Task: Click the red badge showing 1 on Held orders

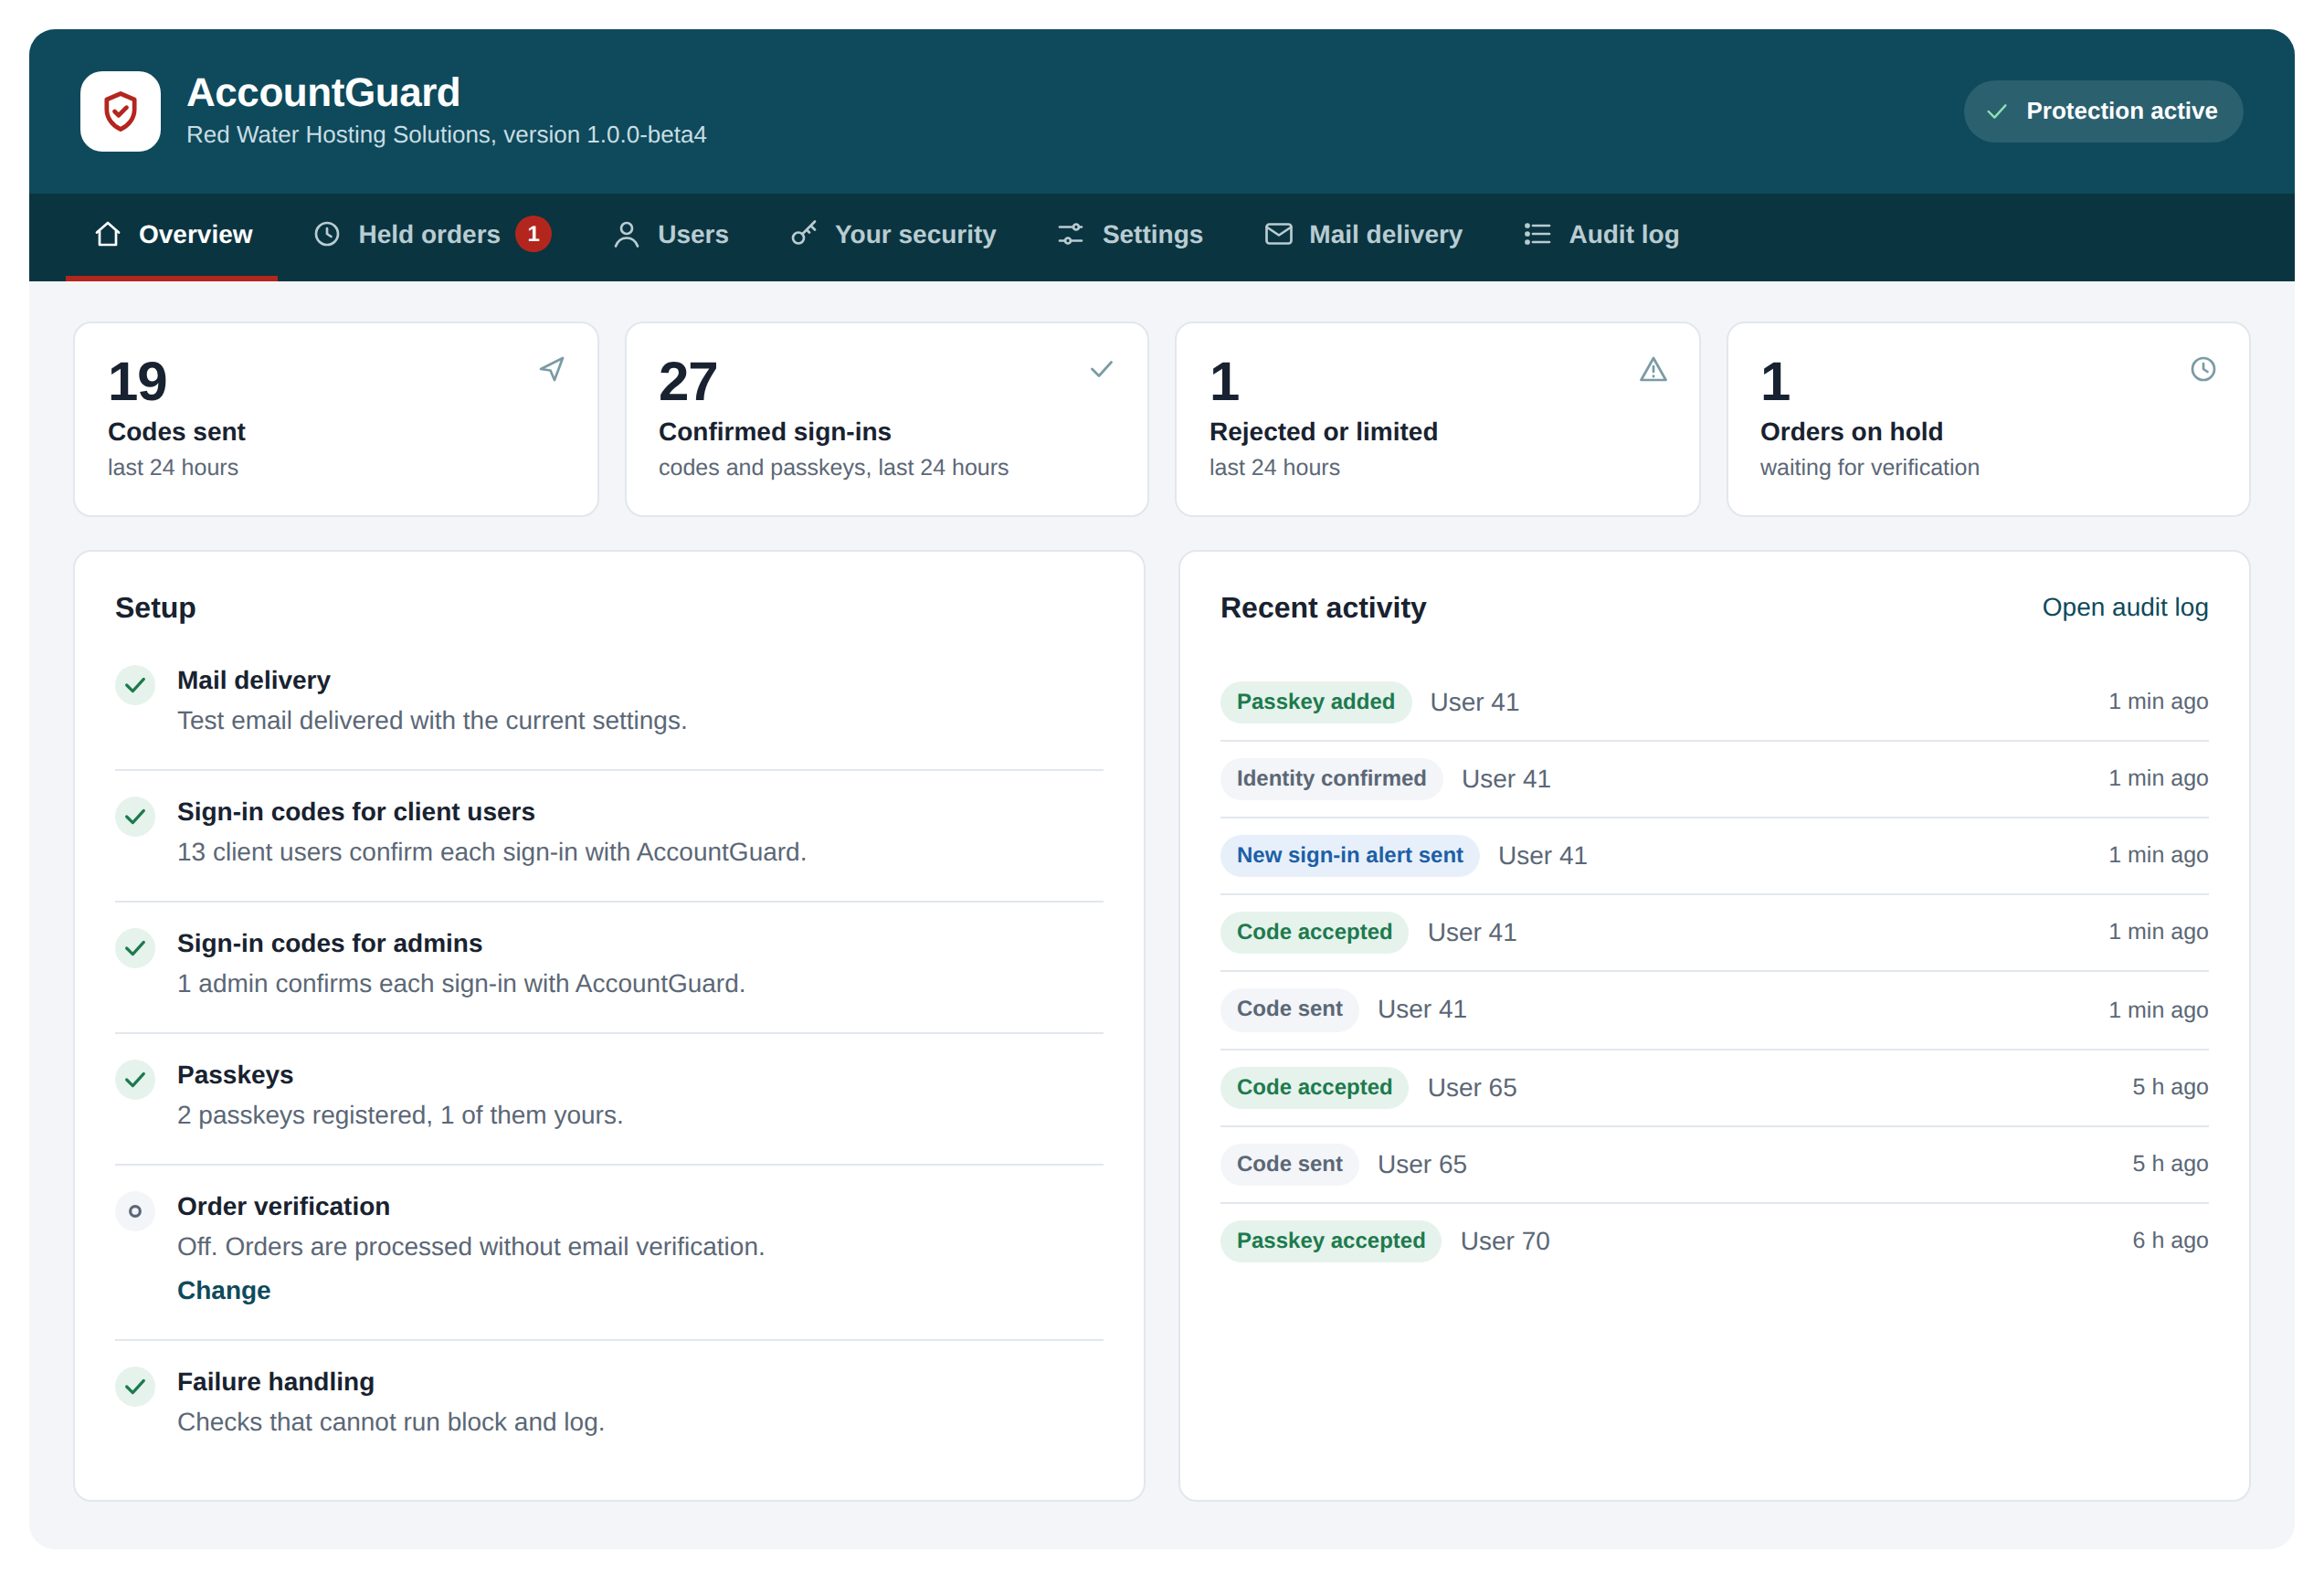Action: pos(533,234)
